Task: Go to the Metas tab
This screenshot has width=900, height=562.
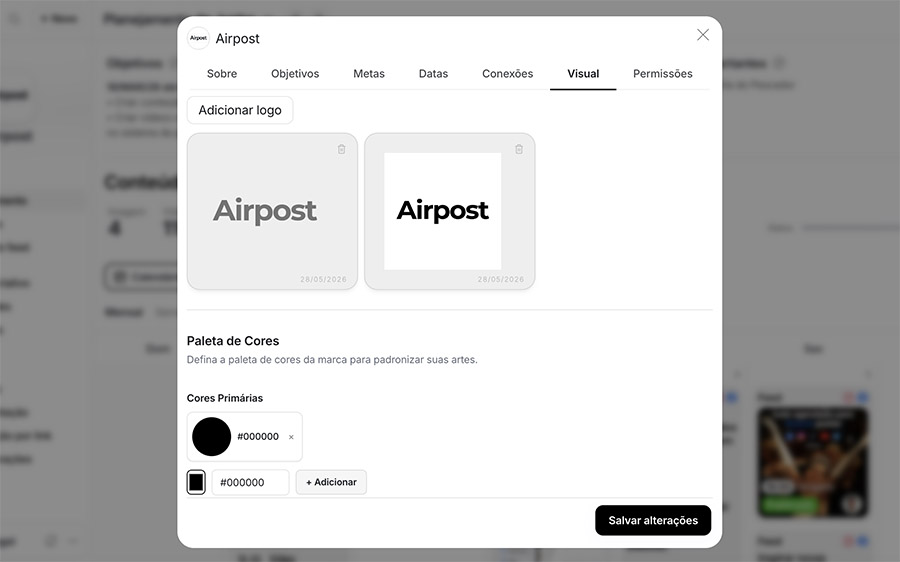Action: click(x=369, y=73)
